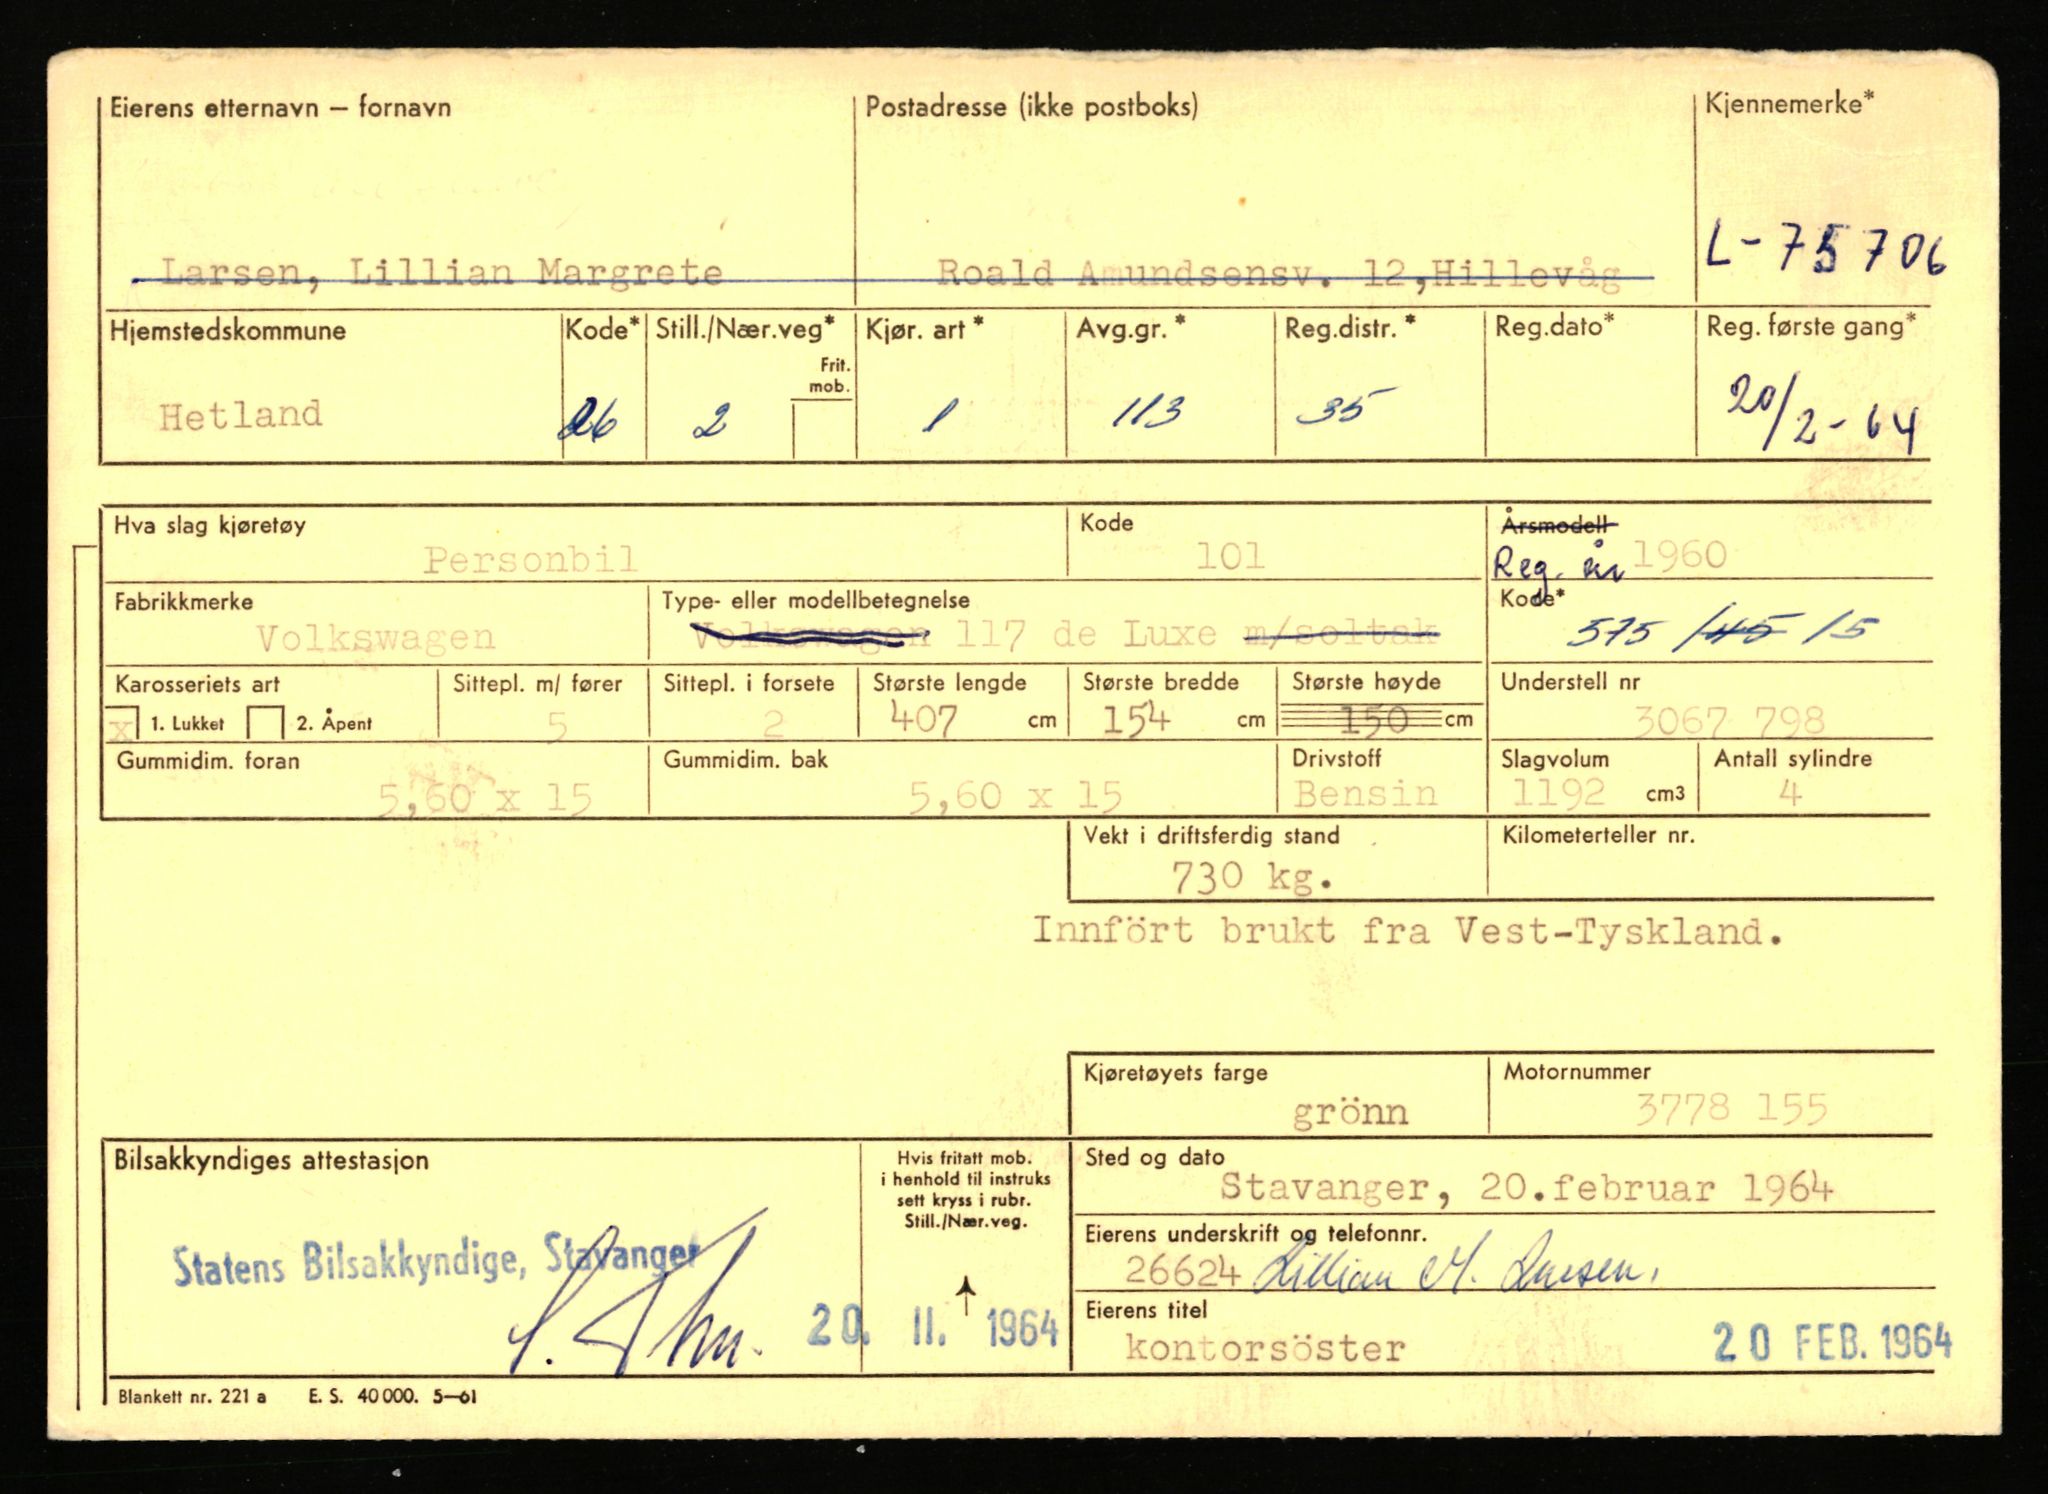Select the municipality value Hetland
This screenshot has height=1494, width=2048.
tap(240, 414)
